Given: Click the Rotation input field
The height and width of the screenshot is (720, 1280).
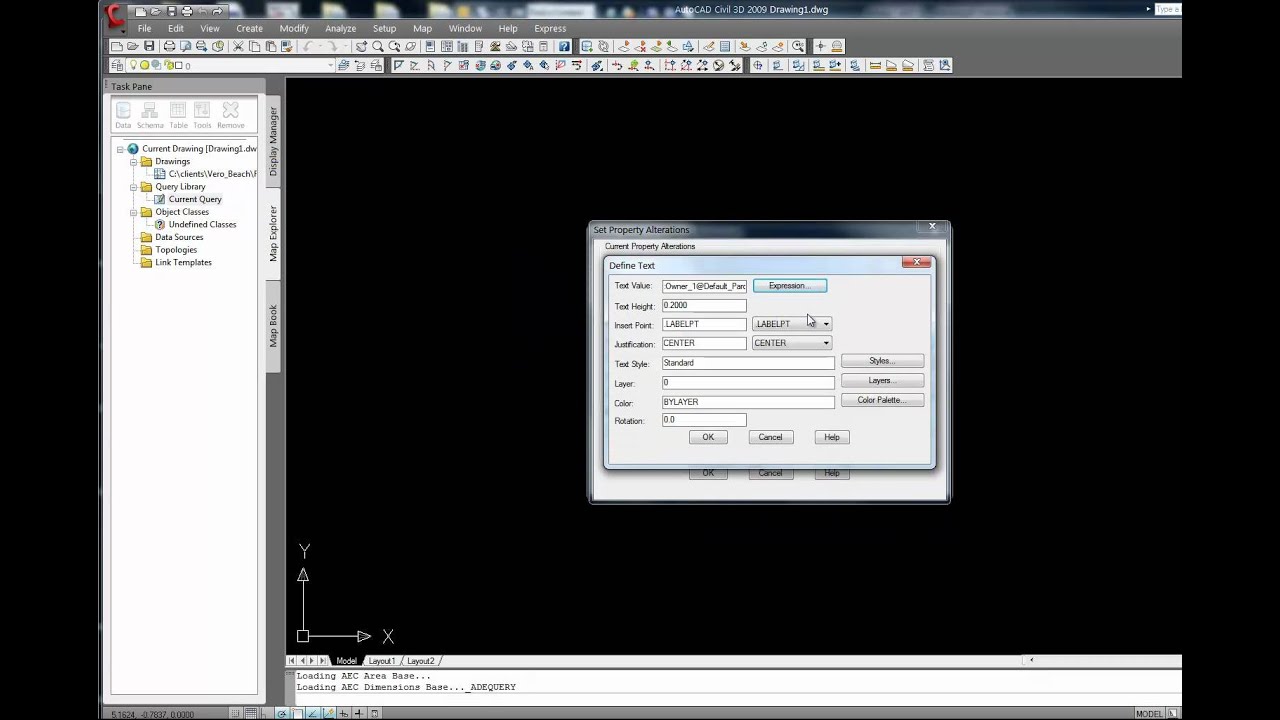Looking at the screenshot, I should coord(704,420).
